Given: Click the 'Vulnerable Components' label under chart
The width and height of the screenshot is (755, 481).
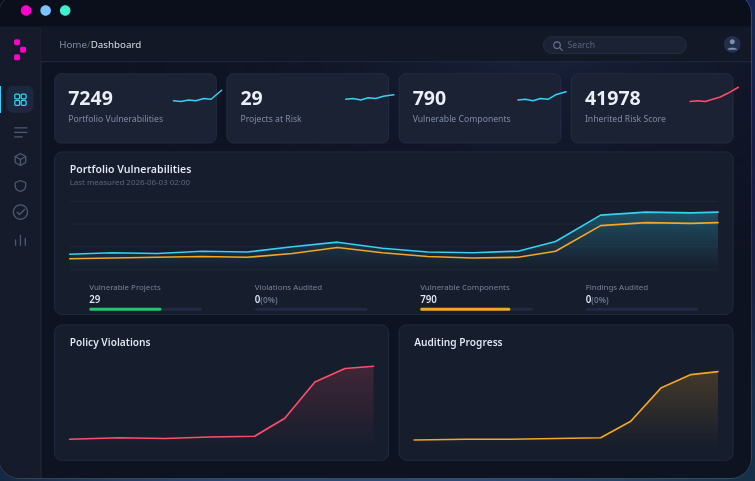Looking at the screenshot, I should tap(465, 287).
